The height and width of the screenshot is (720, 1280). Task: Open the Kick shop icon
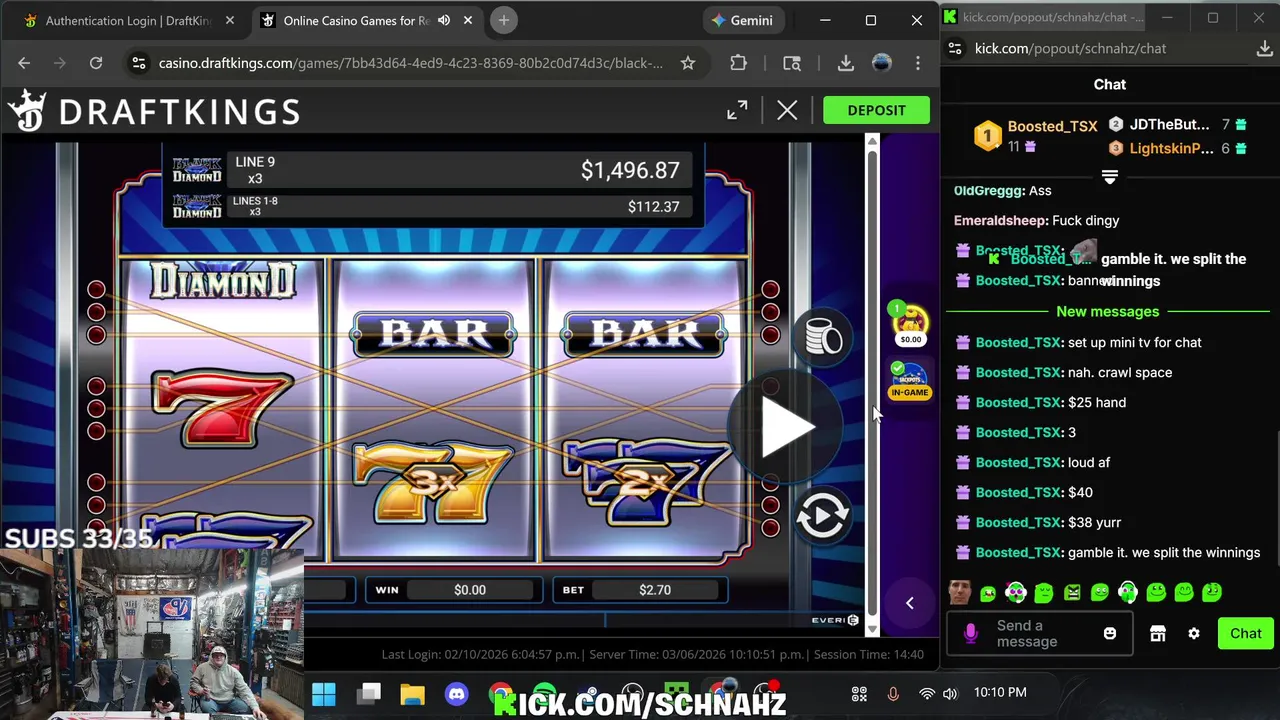(1158, 634)
